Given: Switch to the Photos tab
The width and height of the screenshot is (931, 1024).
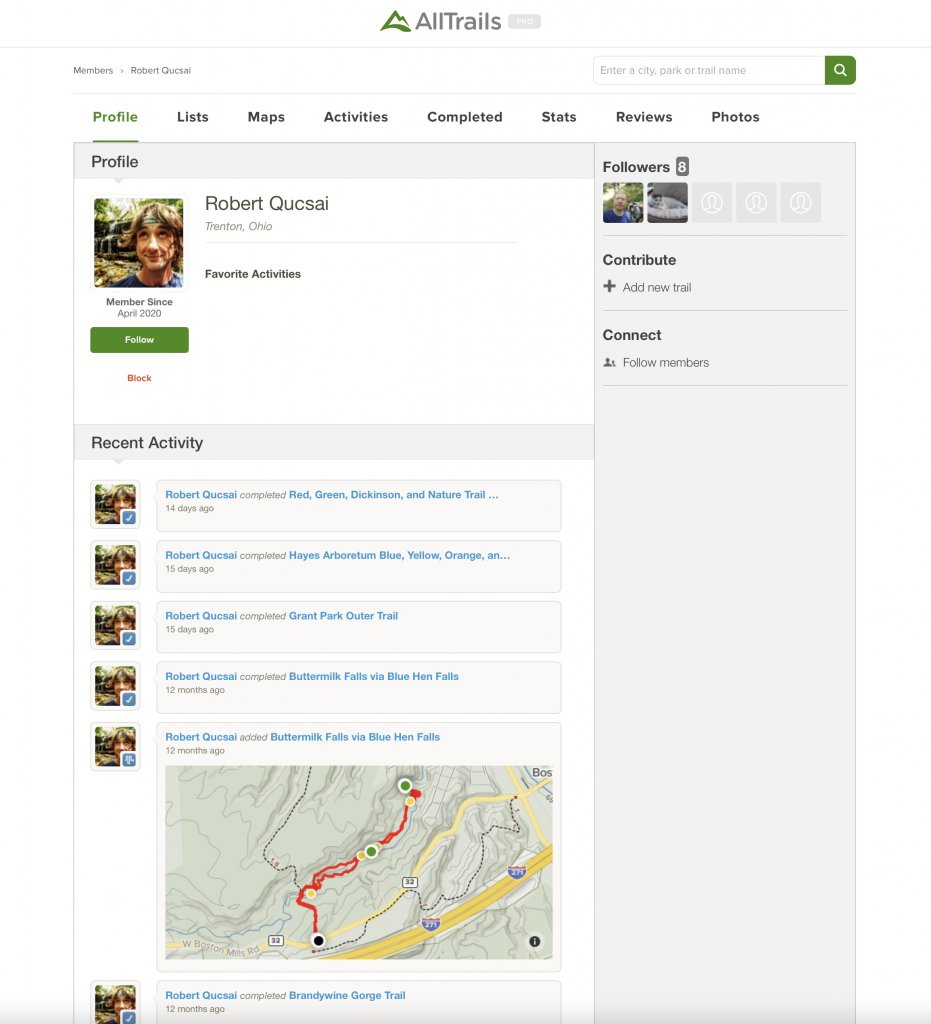Looking at the screenshot, I should pyautogui.click(x=735, y=117).
